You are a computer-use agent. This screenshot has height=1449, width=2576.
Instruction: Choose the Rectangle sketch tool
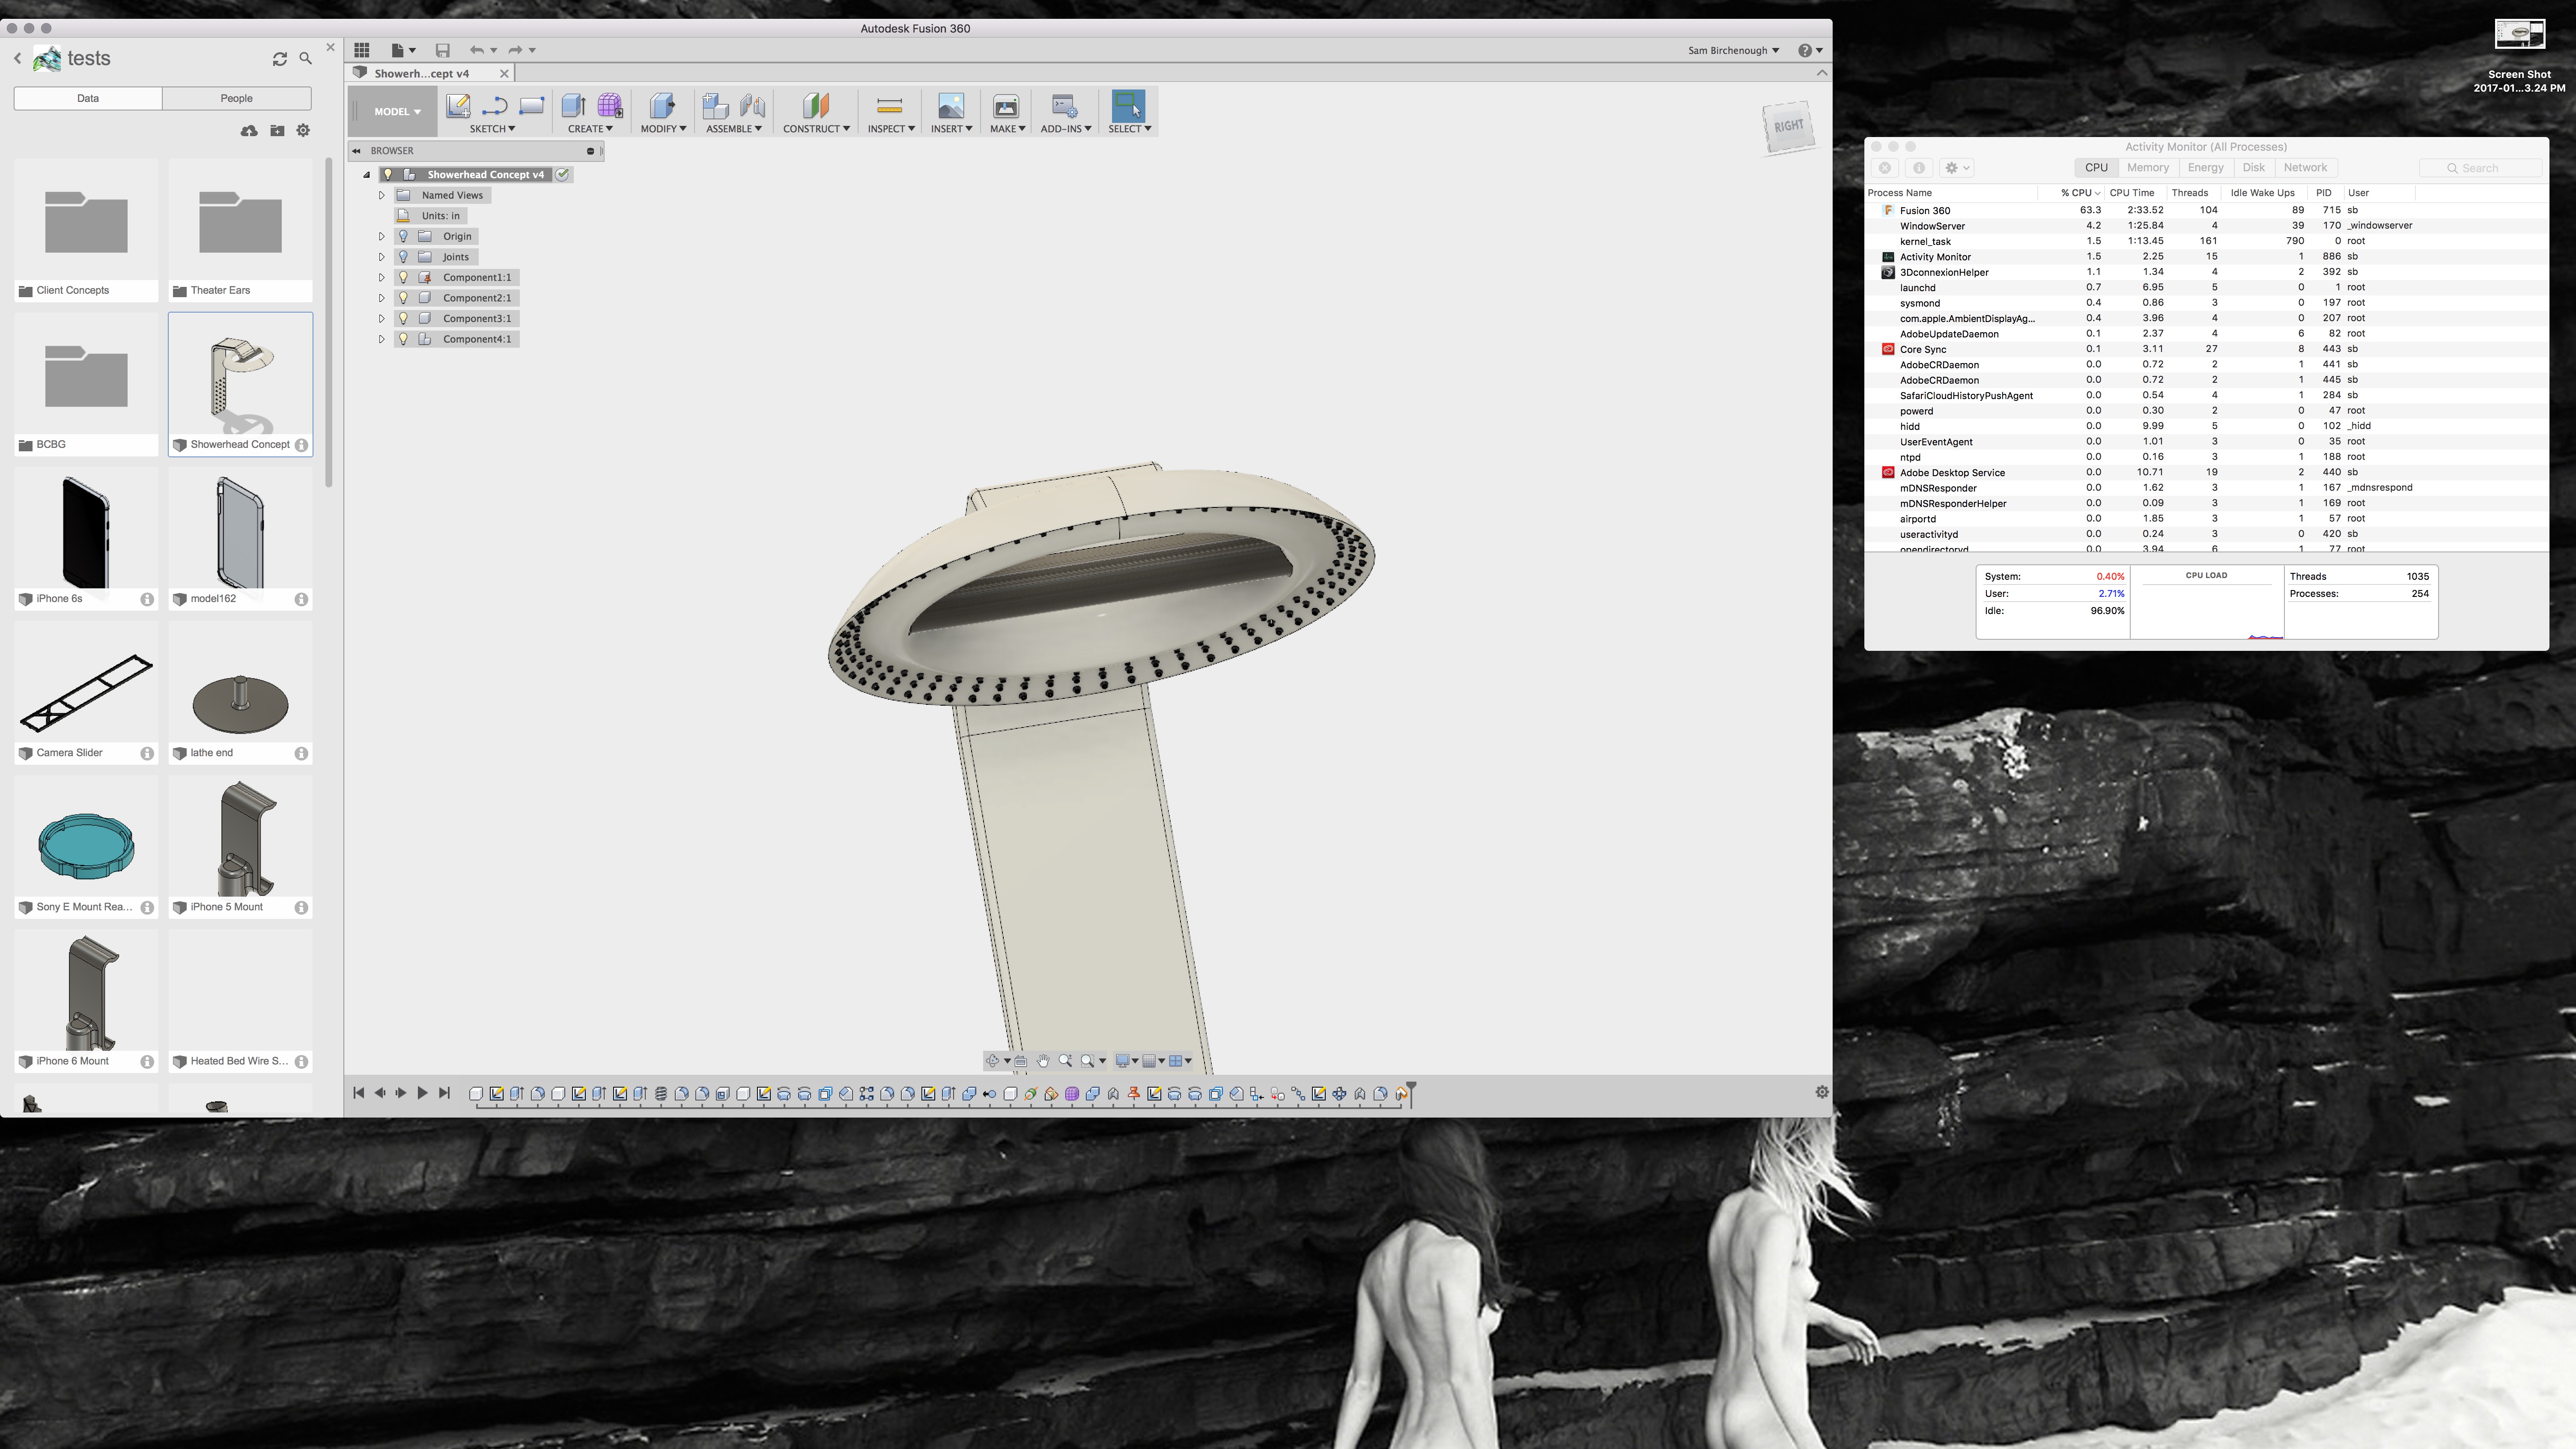click(531, 106)
